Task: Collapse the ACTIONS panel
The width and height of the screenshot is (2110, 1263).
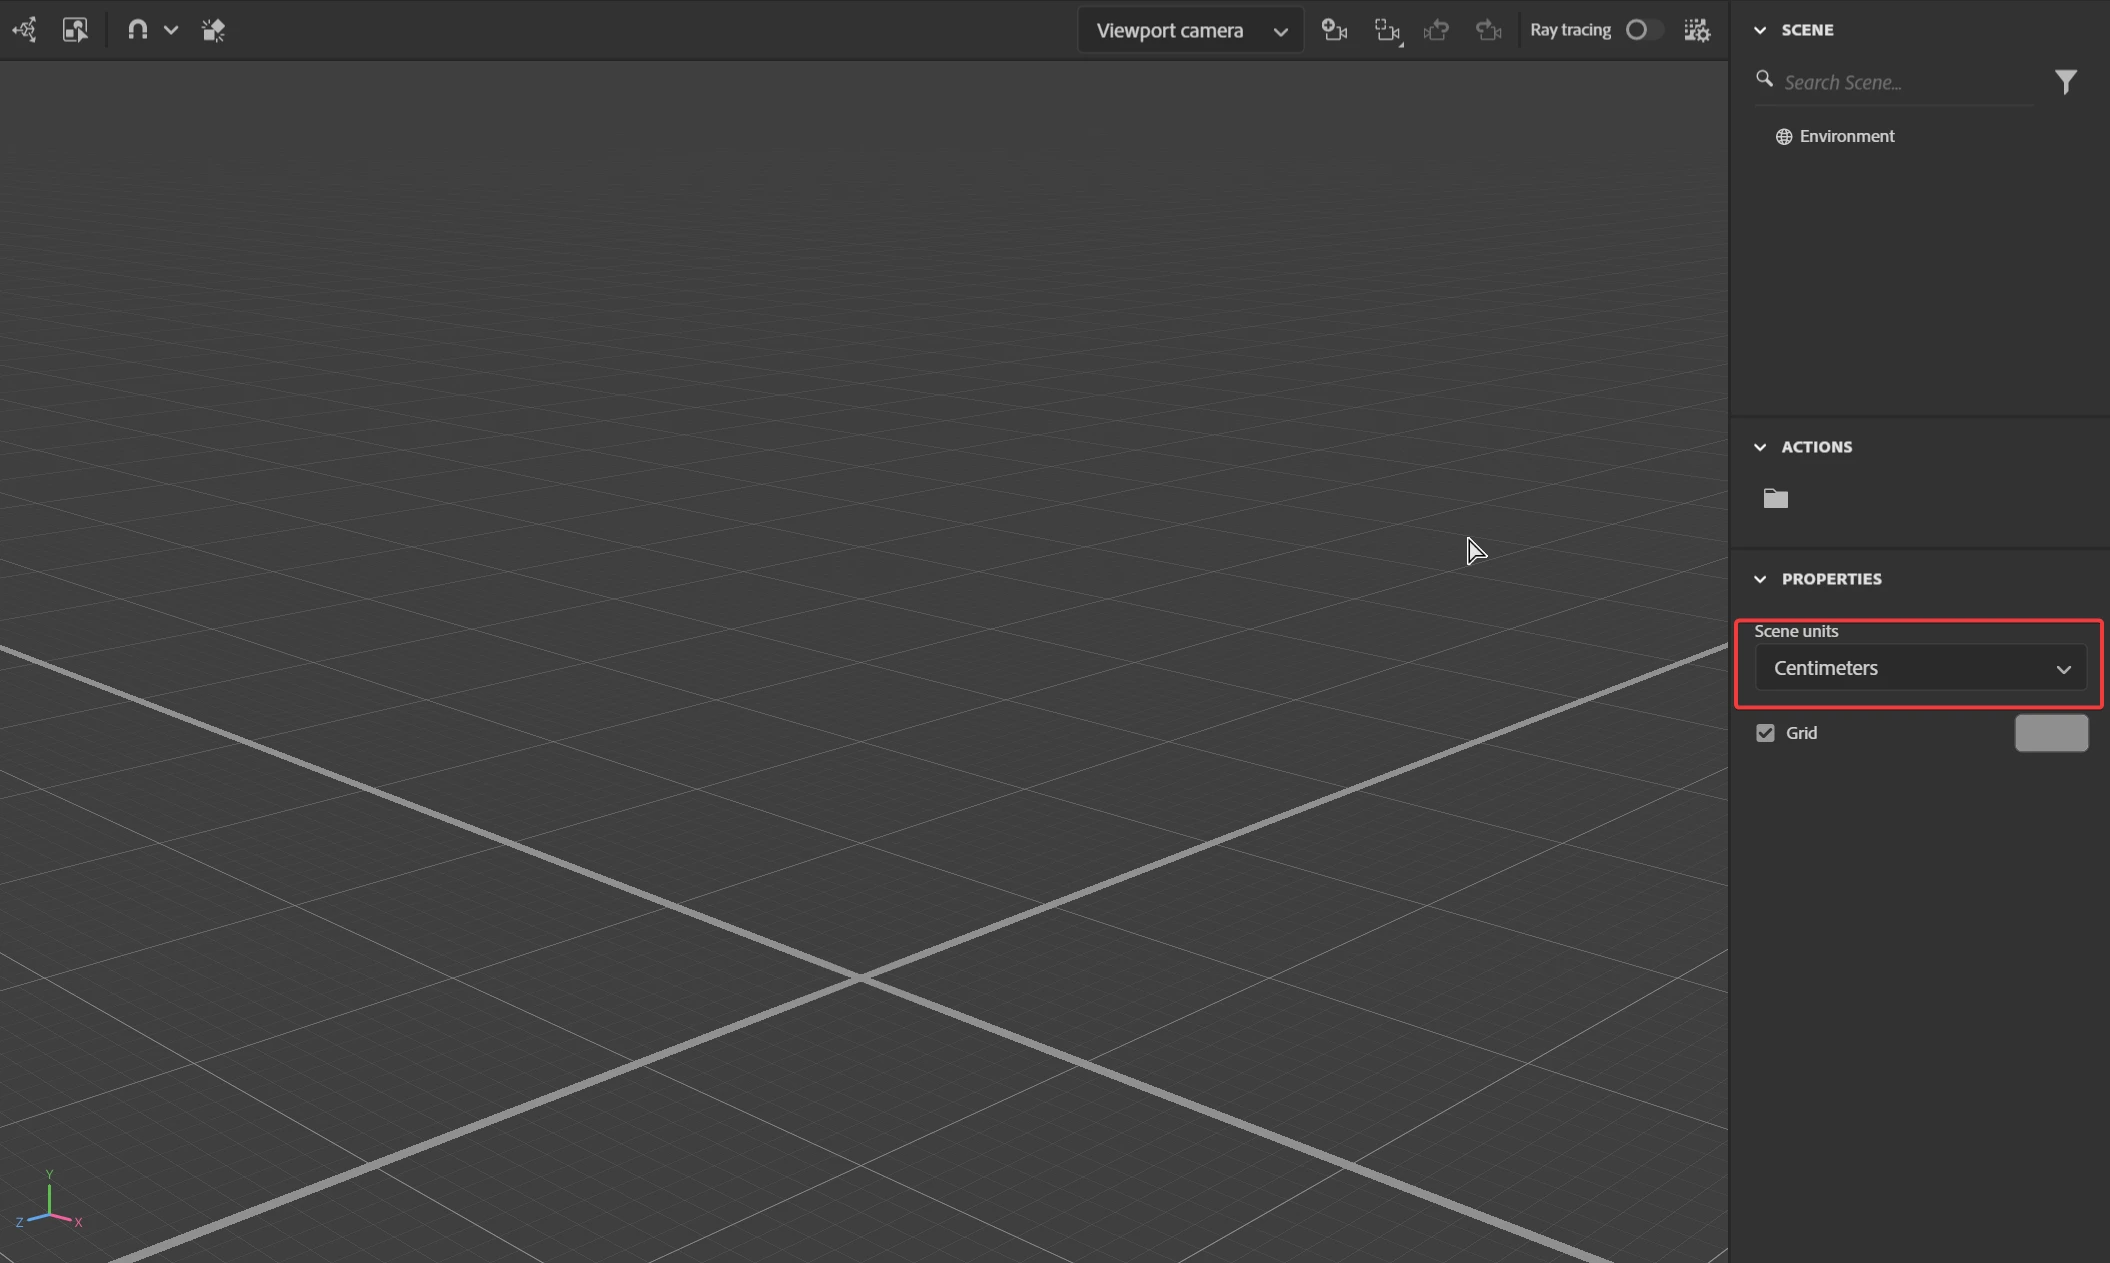Action: (1760, 447)
